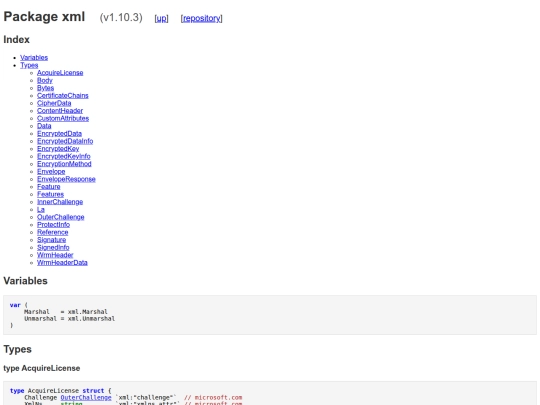Click the Package xml heading
The image size is (540, 405).
[44, 17]
